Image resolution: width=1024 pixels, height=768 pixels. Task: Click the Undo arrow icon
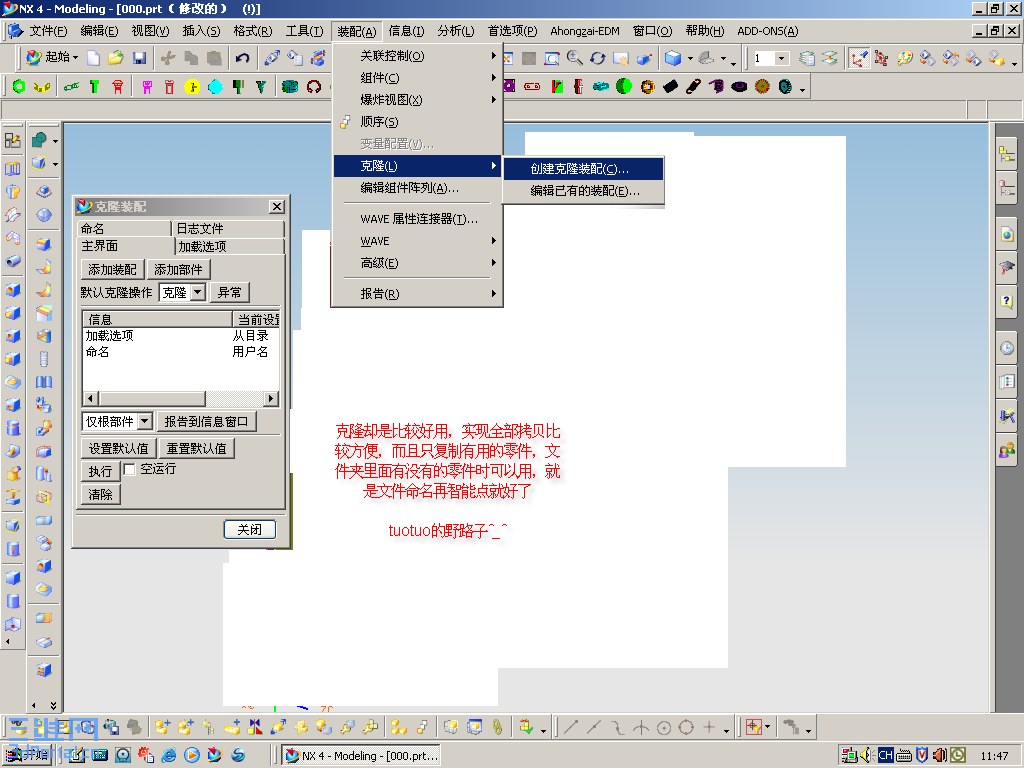242,58
